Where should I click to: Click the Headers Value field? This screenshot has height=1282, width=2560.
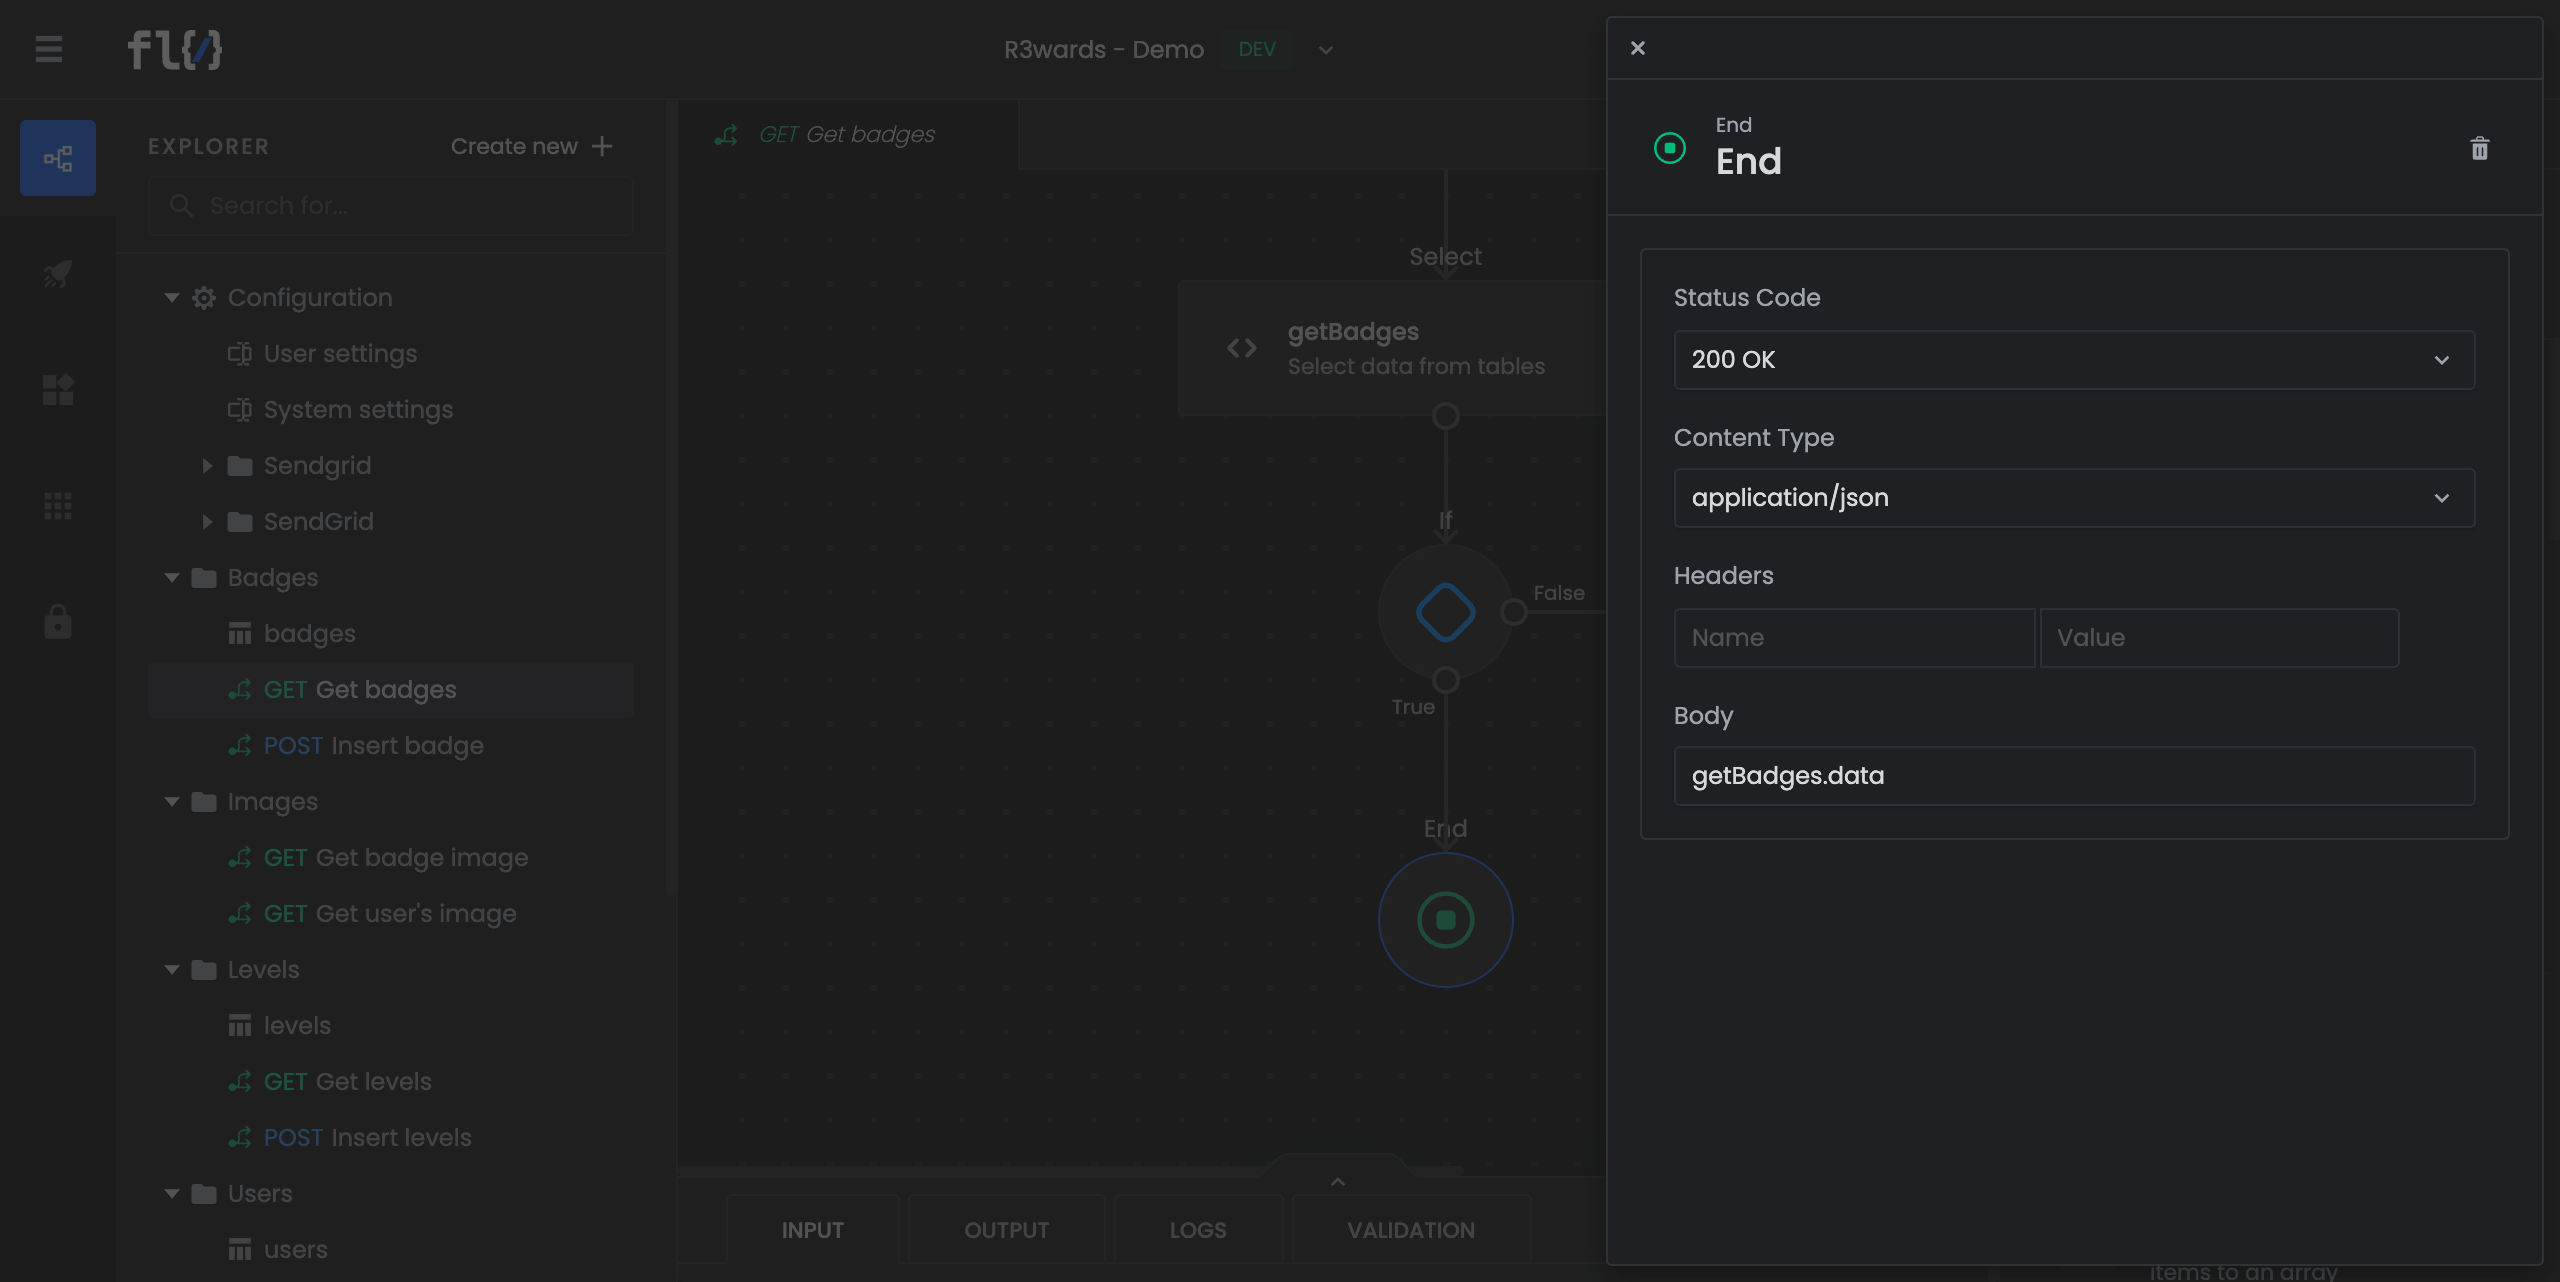click(2219, 638)
